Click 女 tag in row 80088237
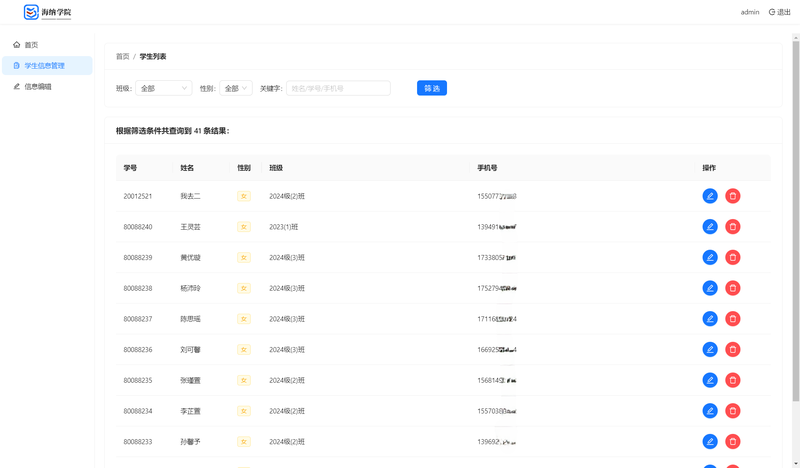Screen dimensions: 800x468 (x=244, y=318)
